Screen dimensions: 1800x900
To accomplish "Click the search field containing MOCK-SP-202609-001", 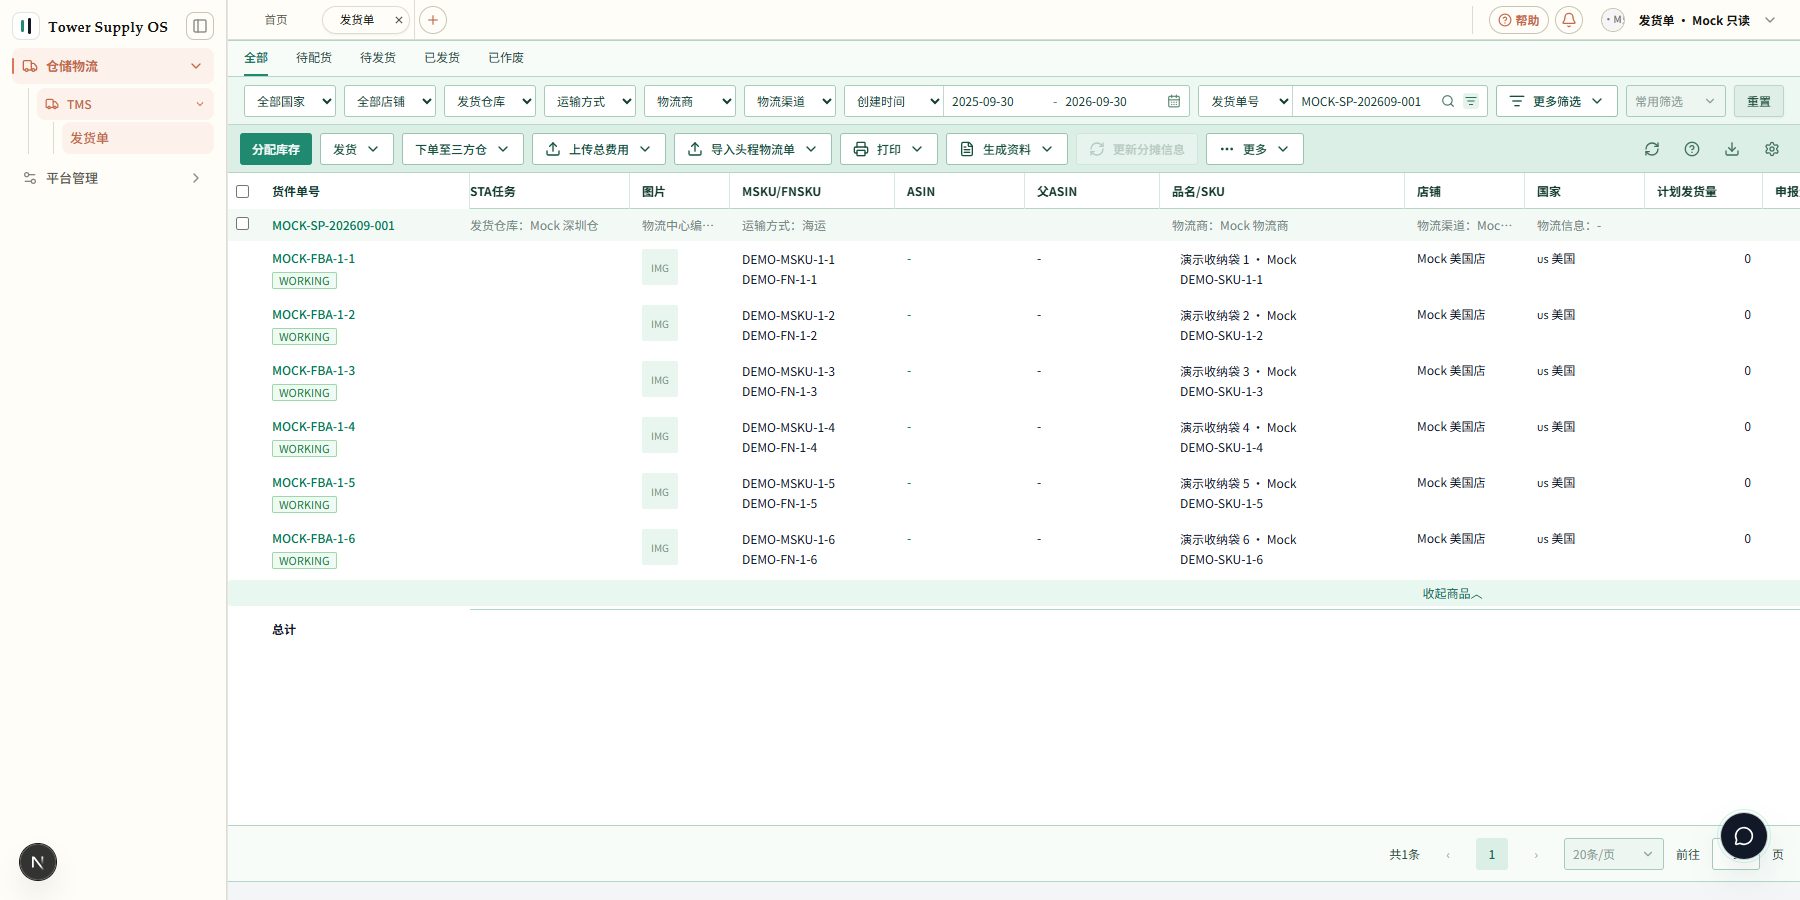I will (1365, 101).
